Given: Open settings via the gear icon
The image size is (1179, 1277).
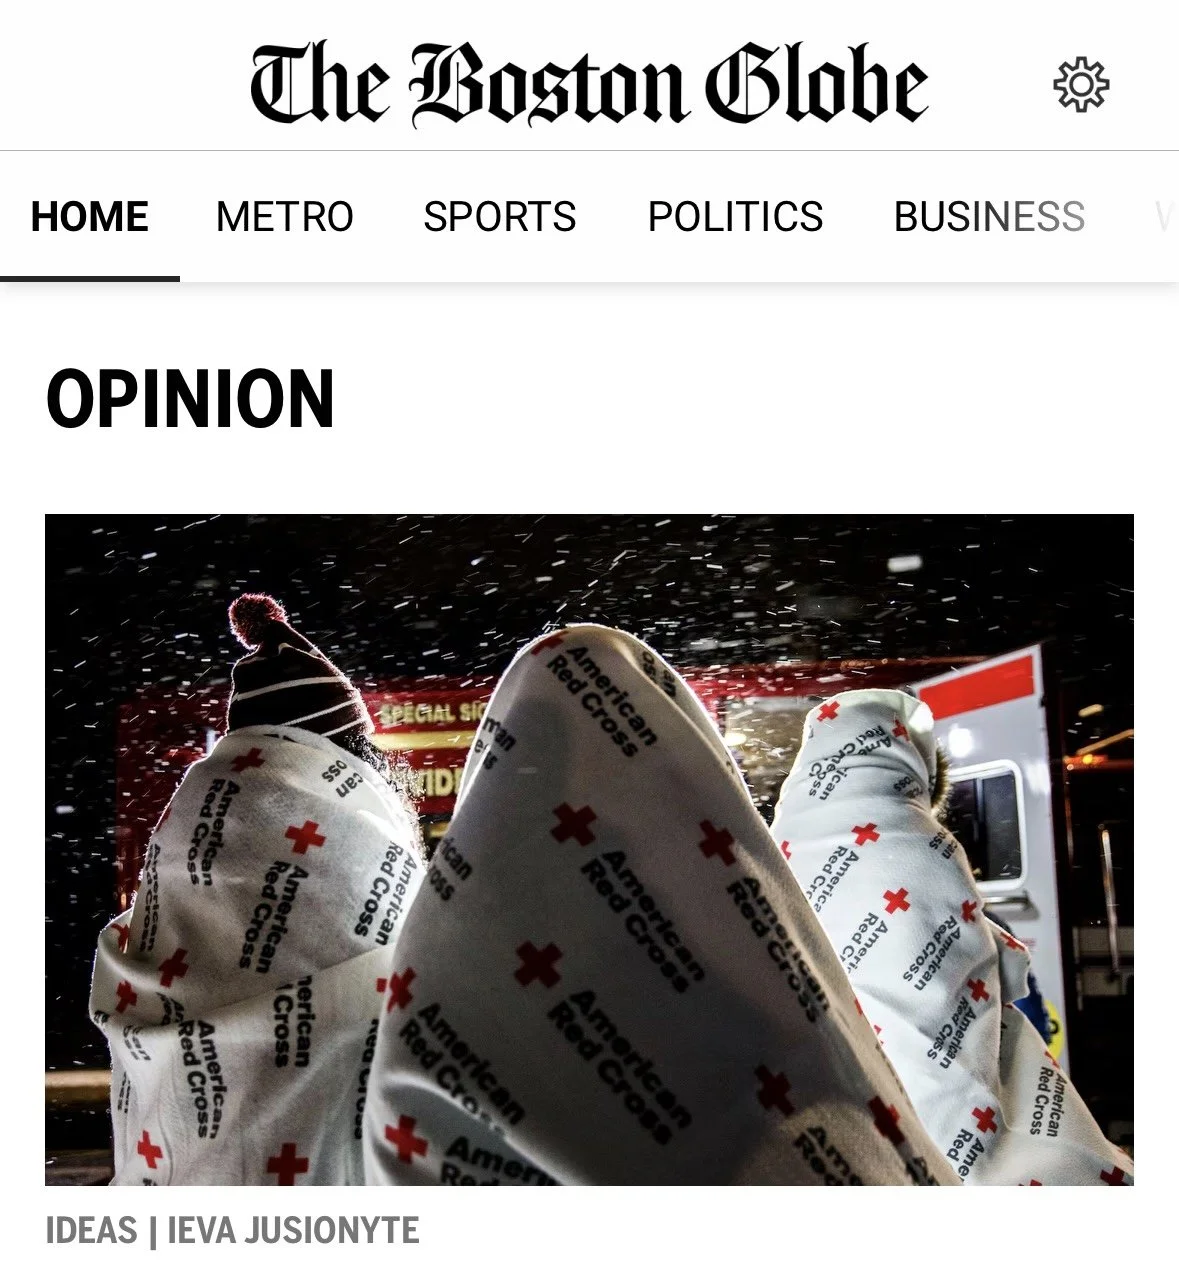Looking at the screenshot, I should pos(1081,84).
